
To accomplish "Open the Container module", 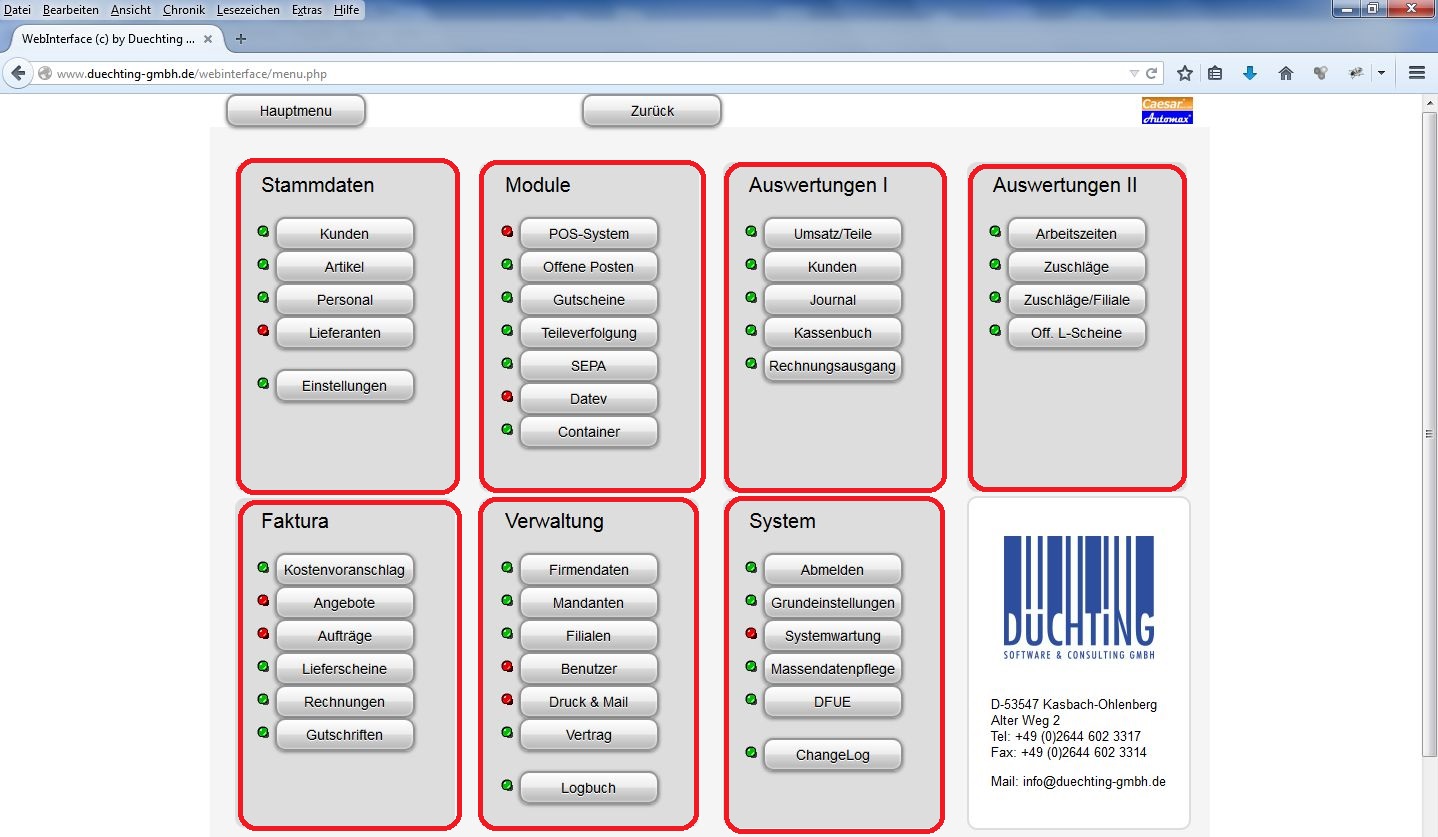I will coord(589,432).
